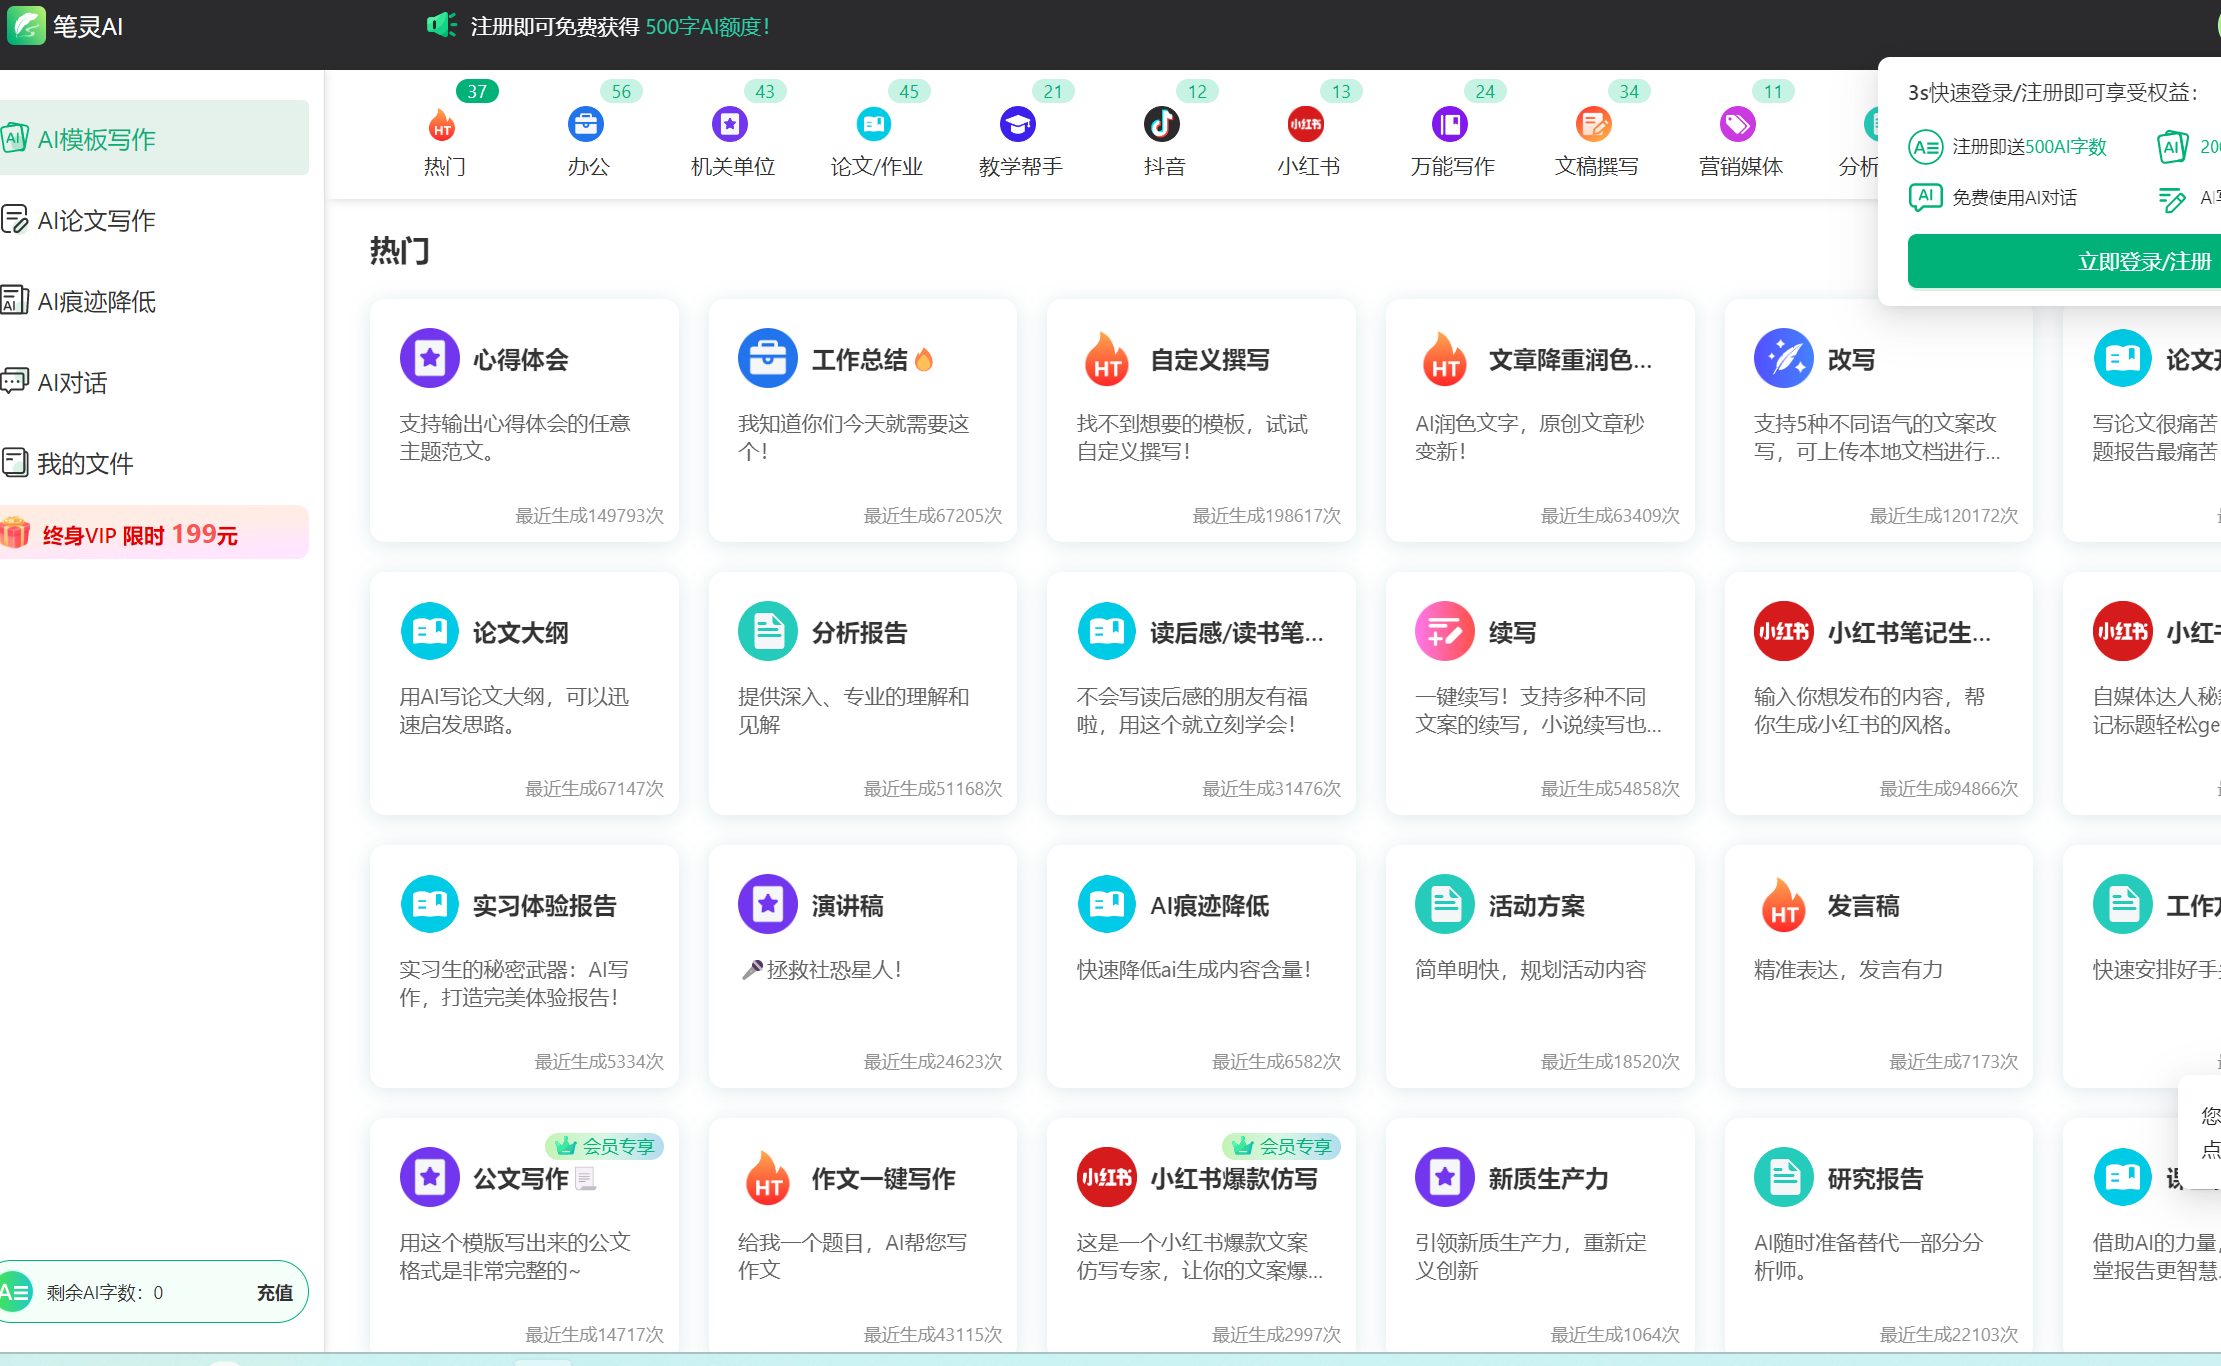Click the 活动方案 document icon
Image resolution: width=2221 pixels, height=1366 pixels.
pos(1445,904)
